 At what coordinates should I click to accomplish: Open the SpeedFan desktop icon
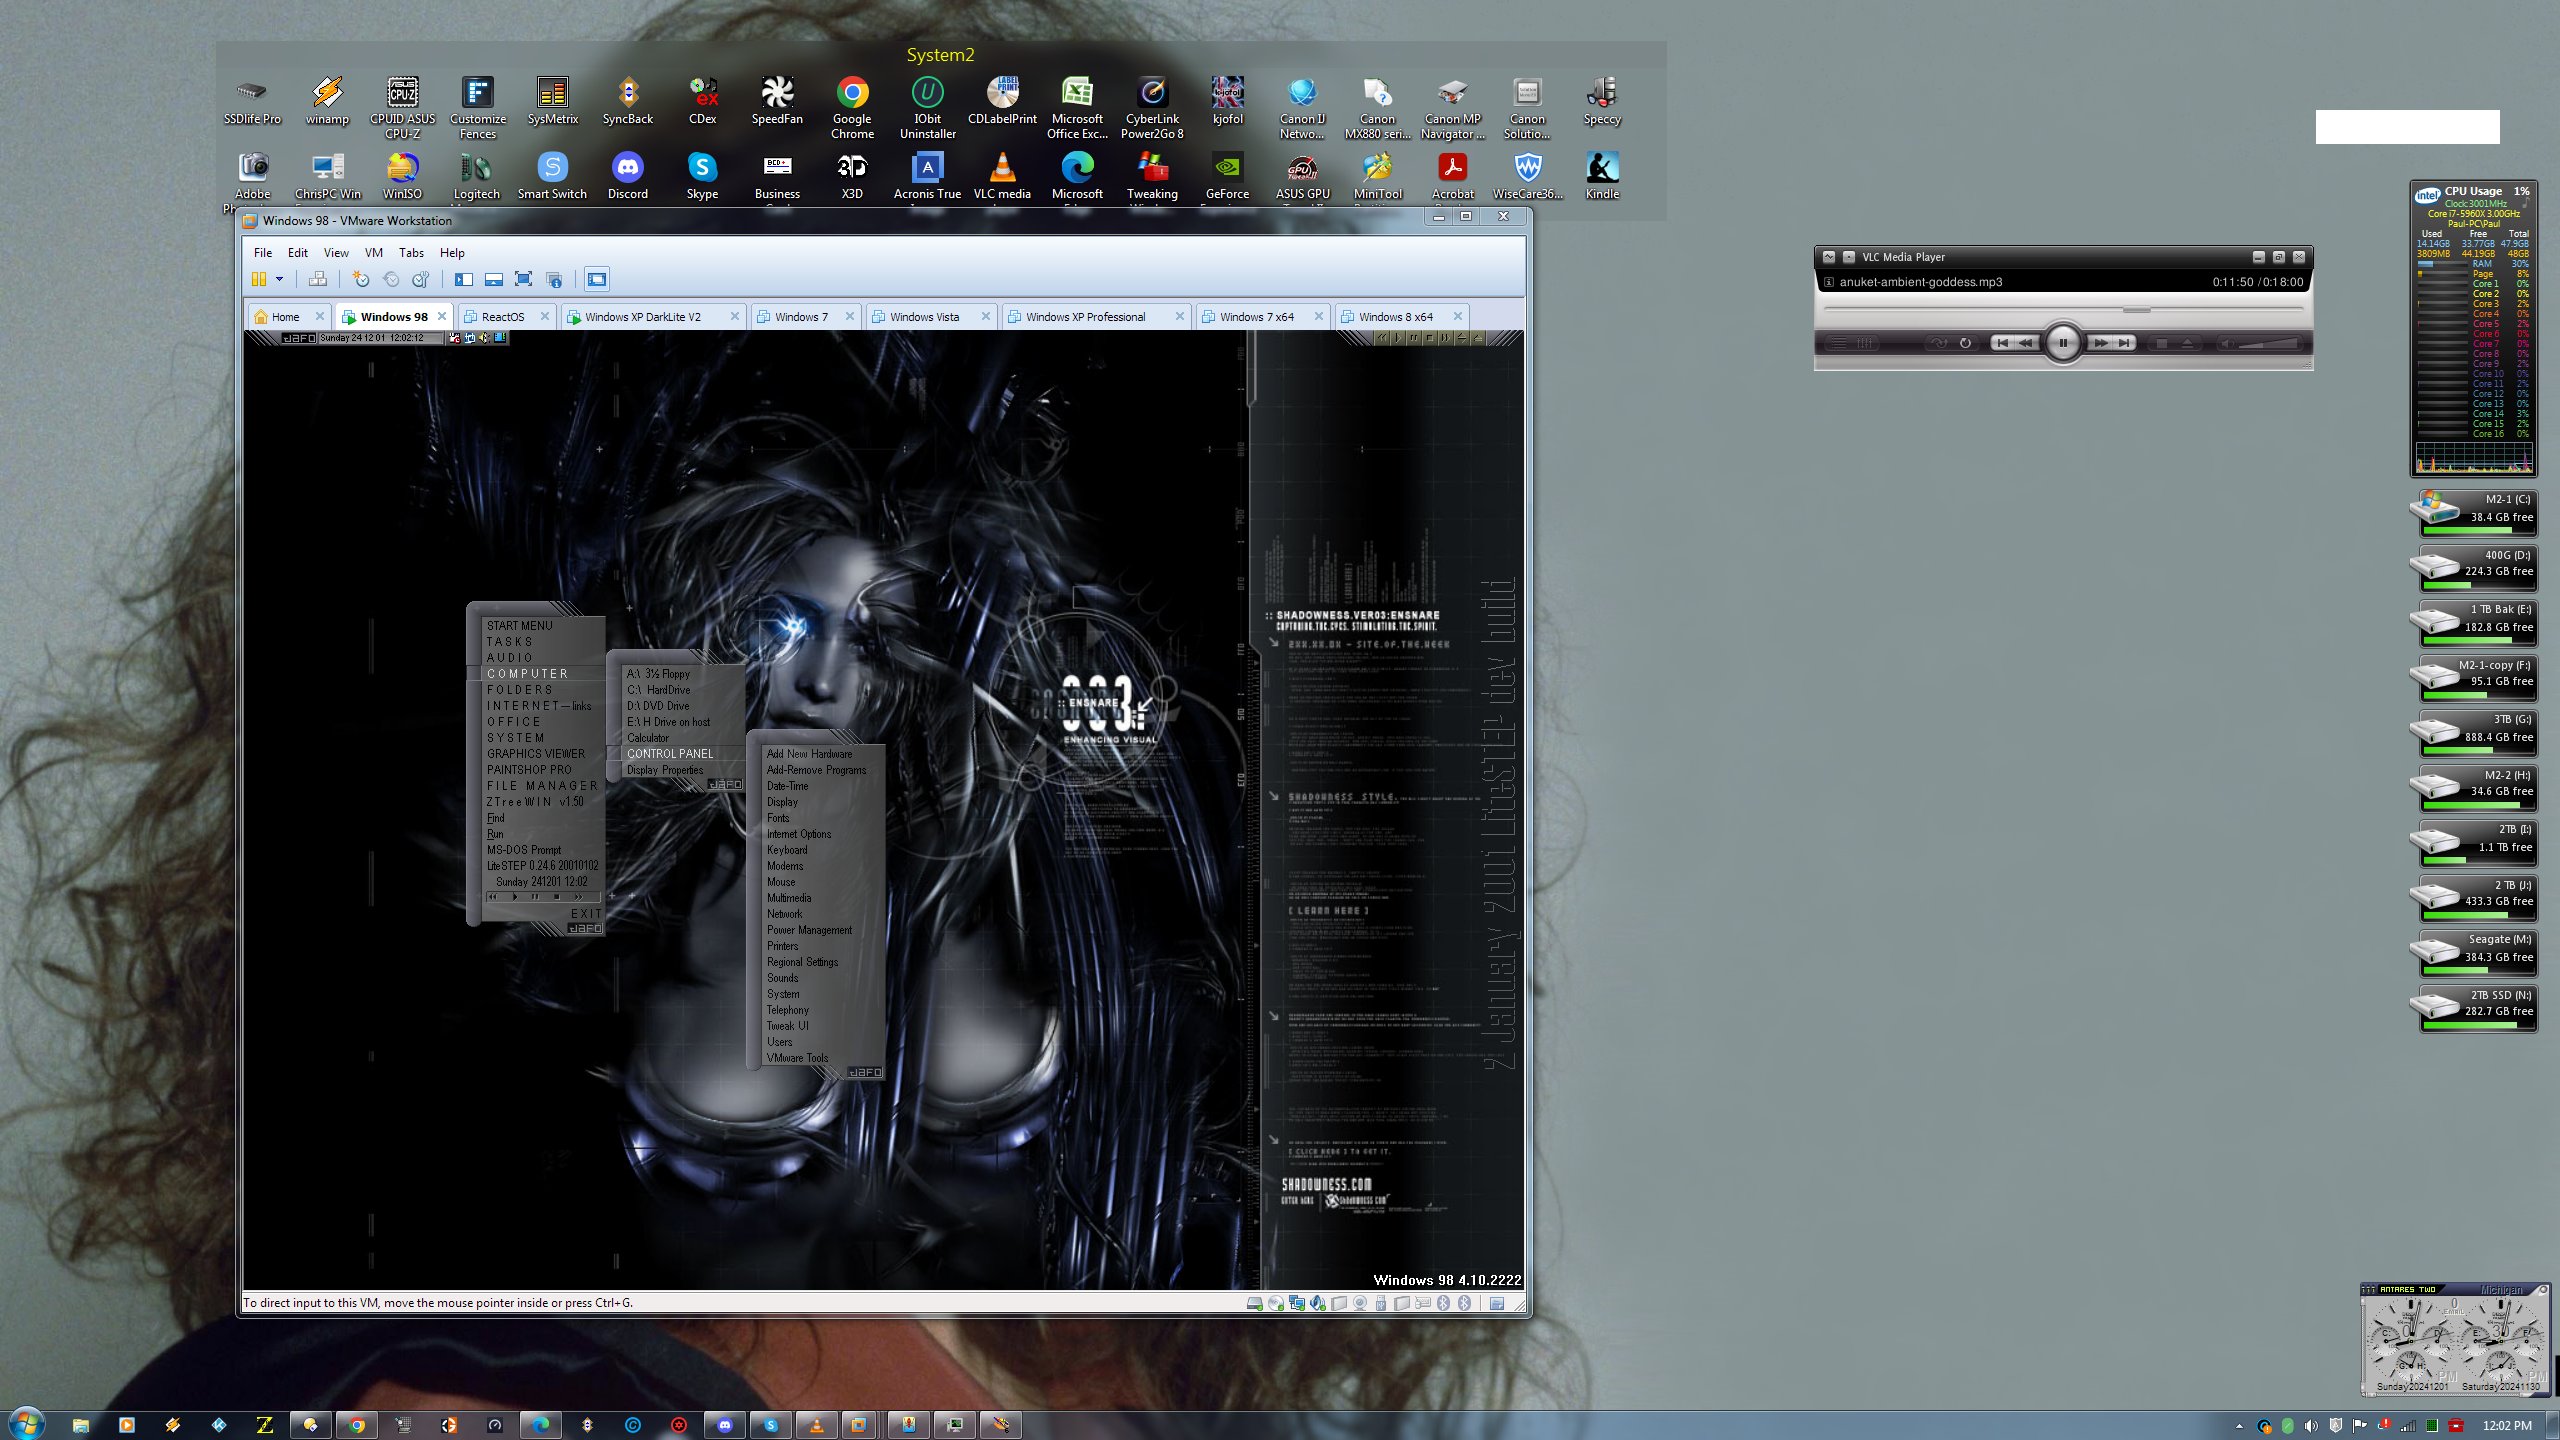pos(777,101)
